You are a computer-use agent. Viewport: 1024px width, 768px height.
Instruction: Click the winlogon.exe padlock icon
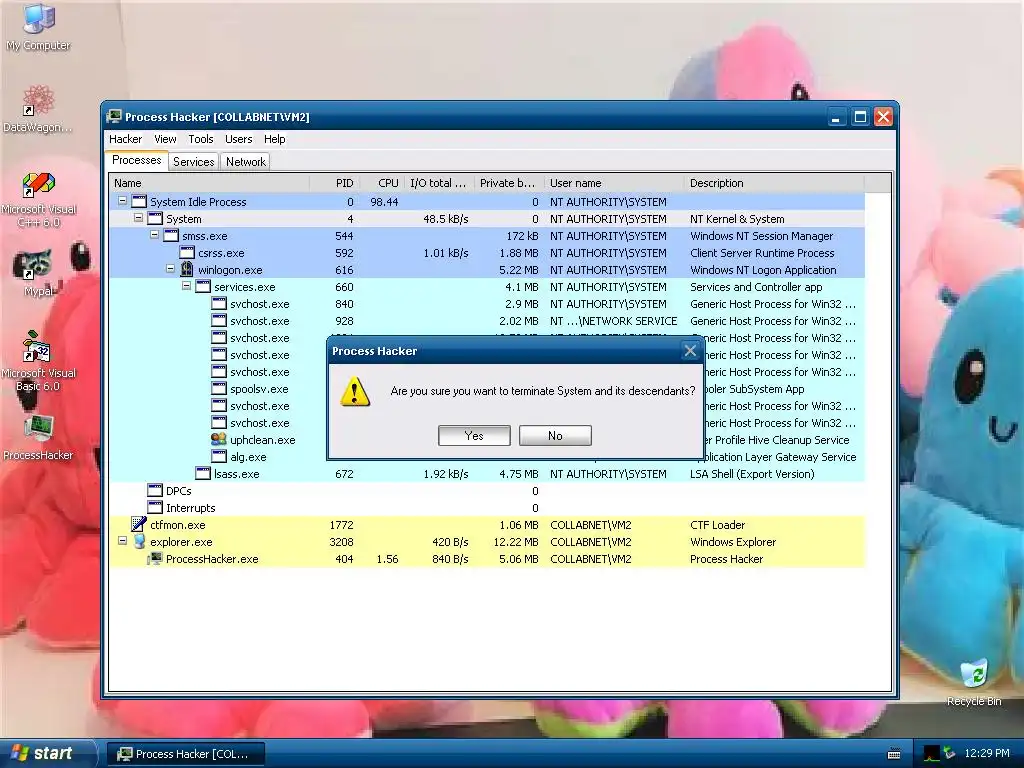(x=187, y=269)
